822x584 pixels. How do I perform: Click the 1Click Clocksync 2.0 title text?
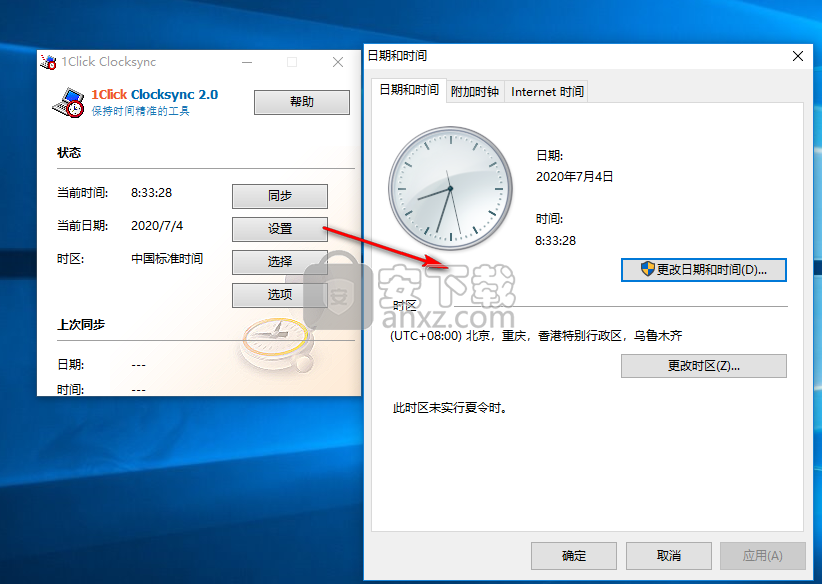click(x=155, y=94)
